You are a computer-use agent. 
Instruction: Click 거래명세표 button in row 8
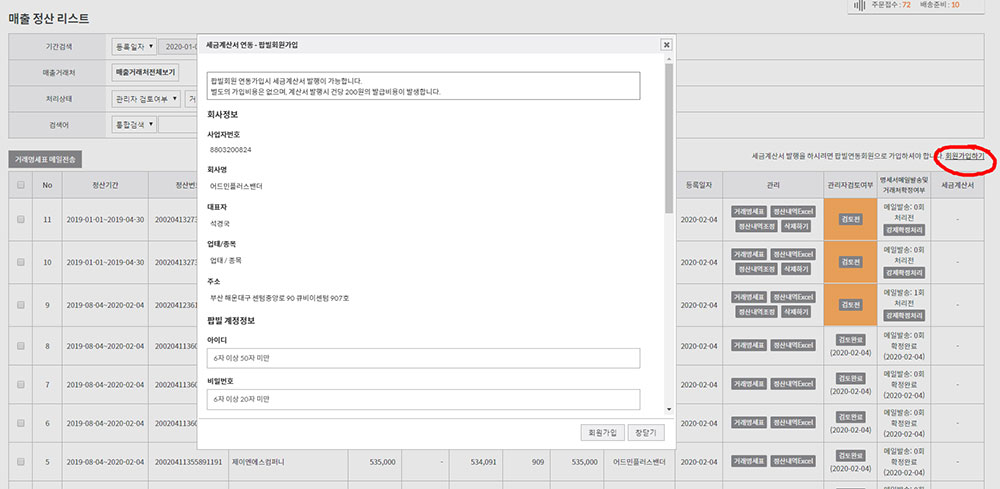pyautogui.click(x=749, y=346)
